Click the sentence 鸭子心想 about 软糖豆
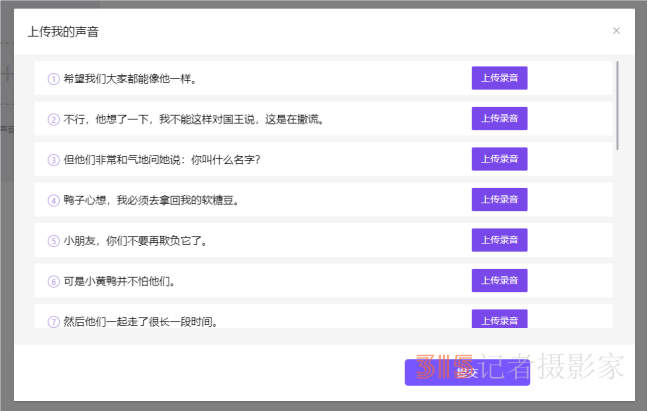 150,200
